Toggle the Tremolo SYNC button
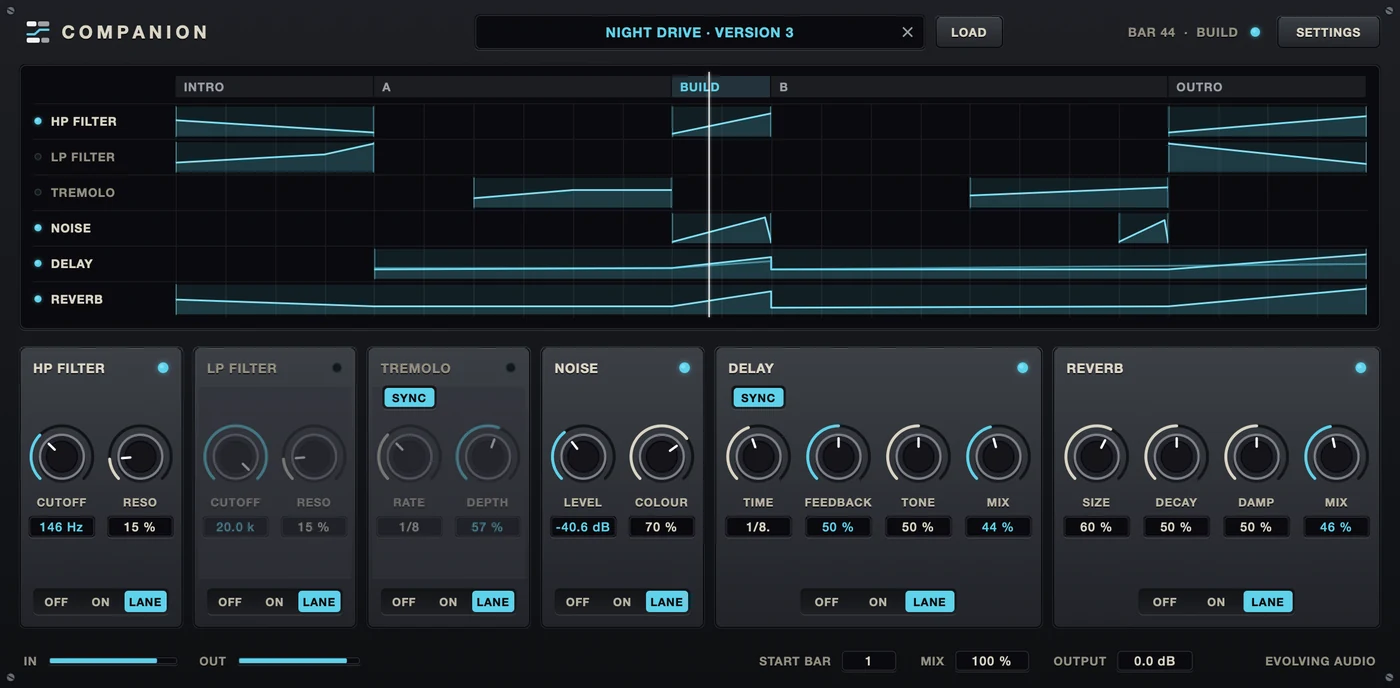Screen dimensions: 1400x688 (x=409, y=398)
